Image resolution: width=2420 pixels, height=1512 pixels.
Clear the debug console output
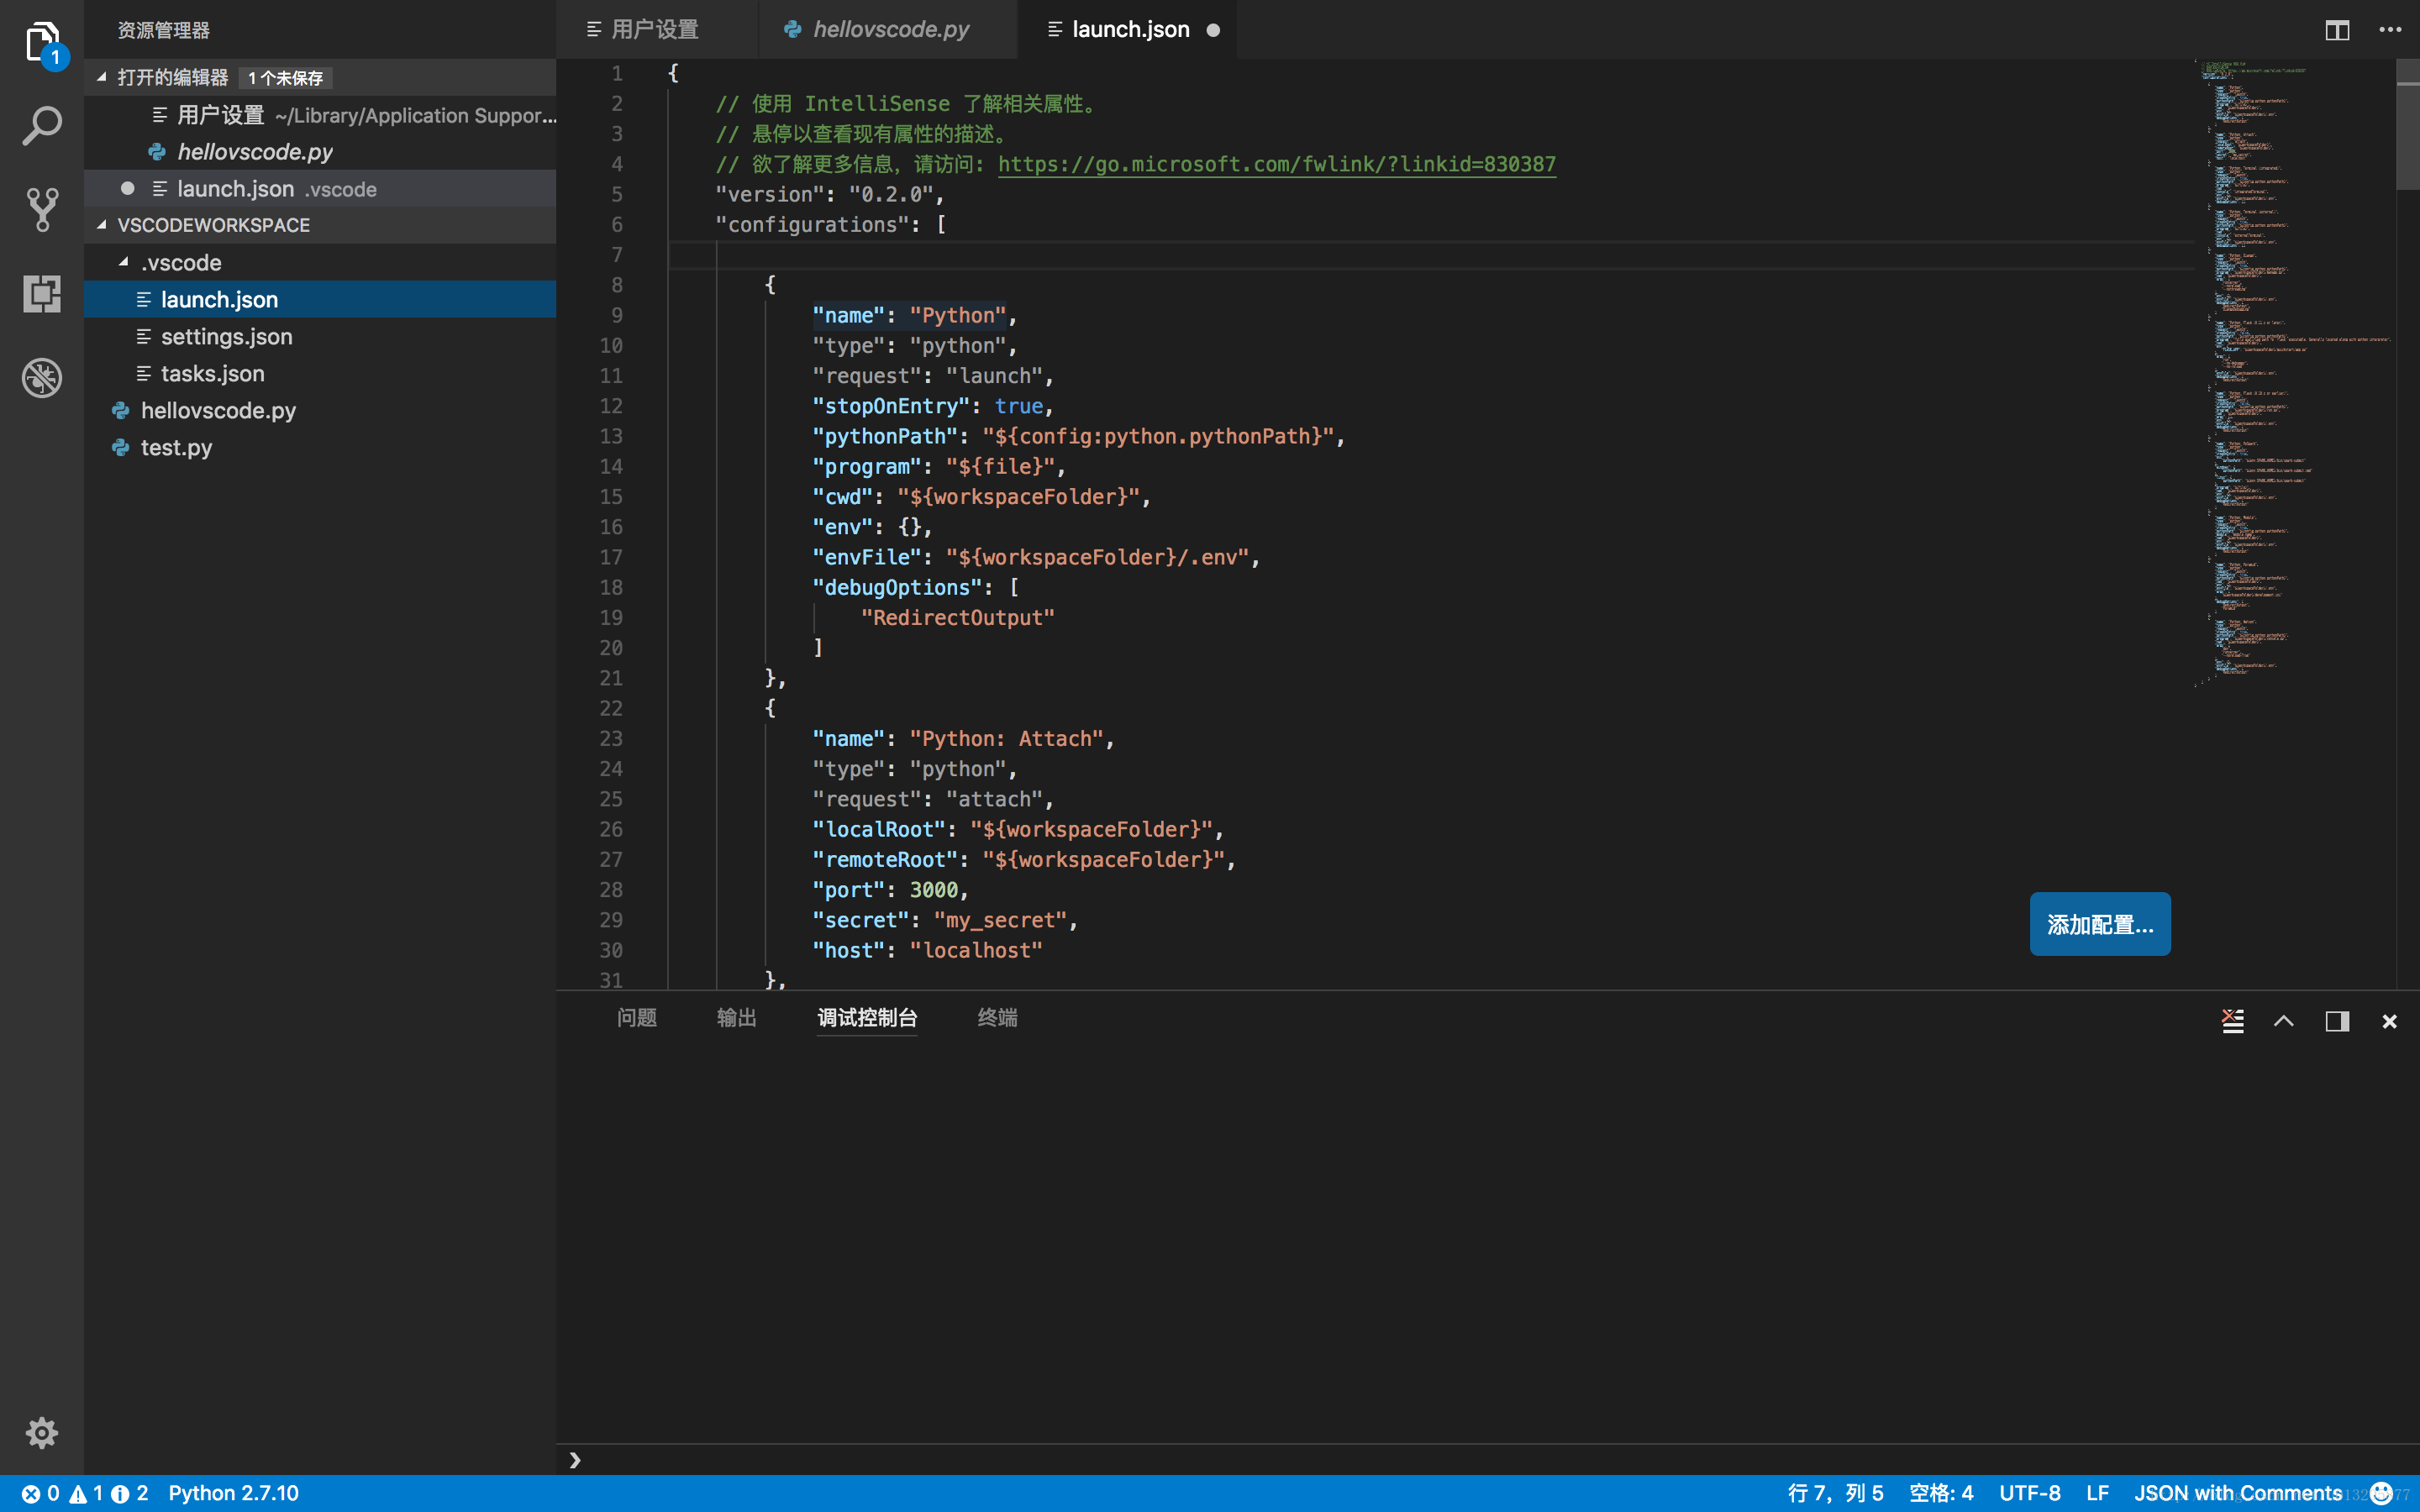pos(2233,1020)
